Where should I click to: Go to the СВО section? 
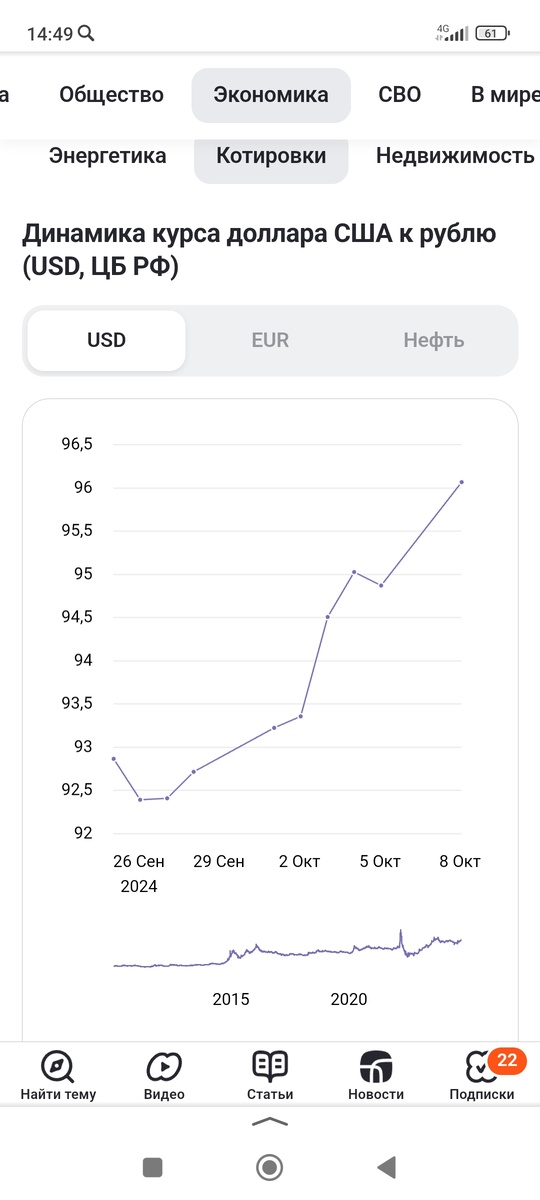pyautogui.click(x=400, y=95)
